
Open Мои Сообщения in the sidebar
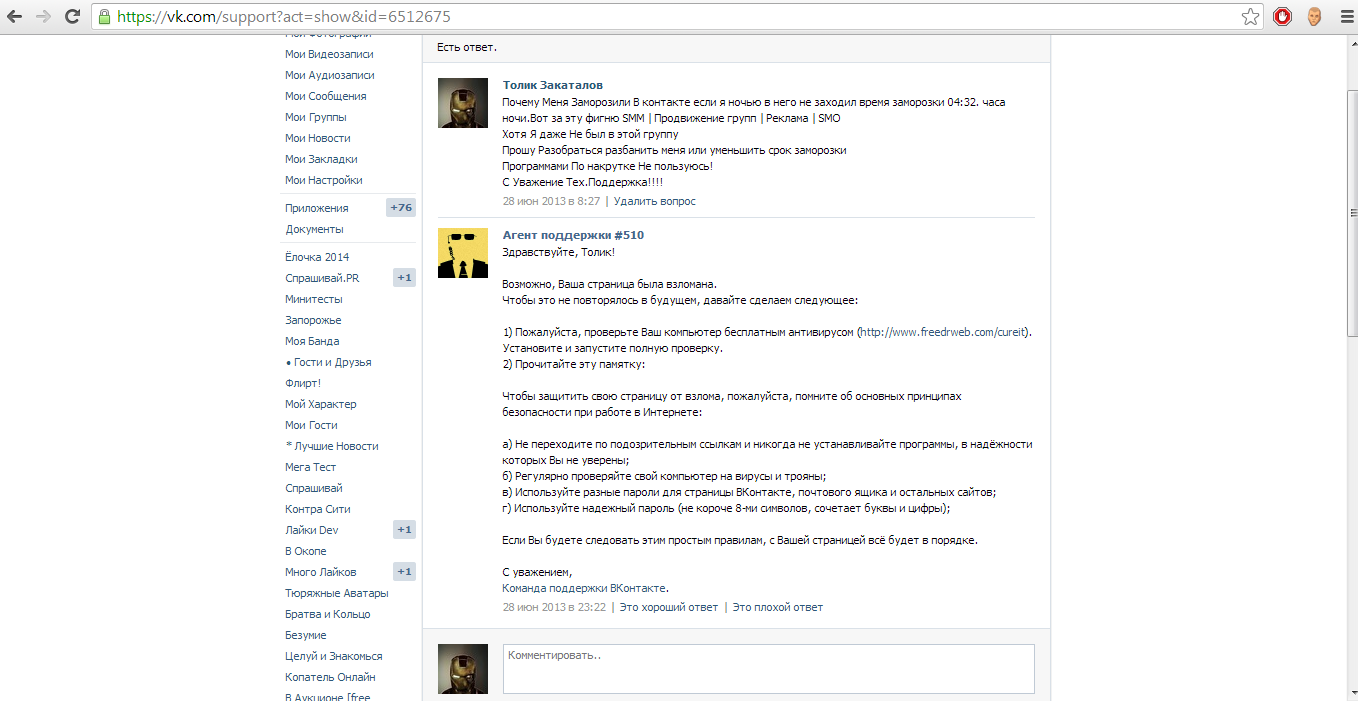[x=325, y=96]
